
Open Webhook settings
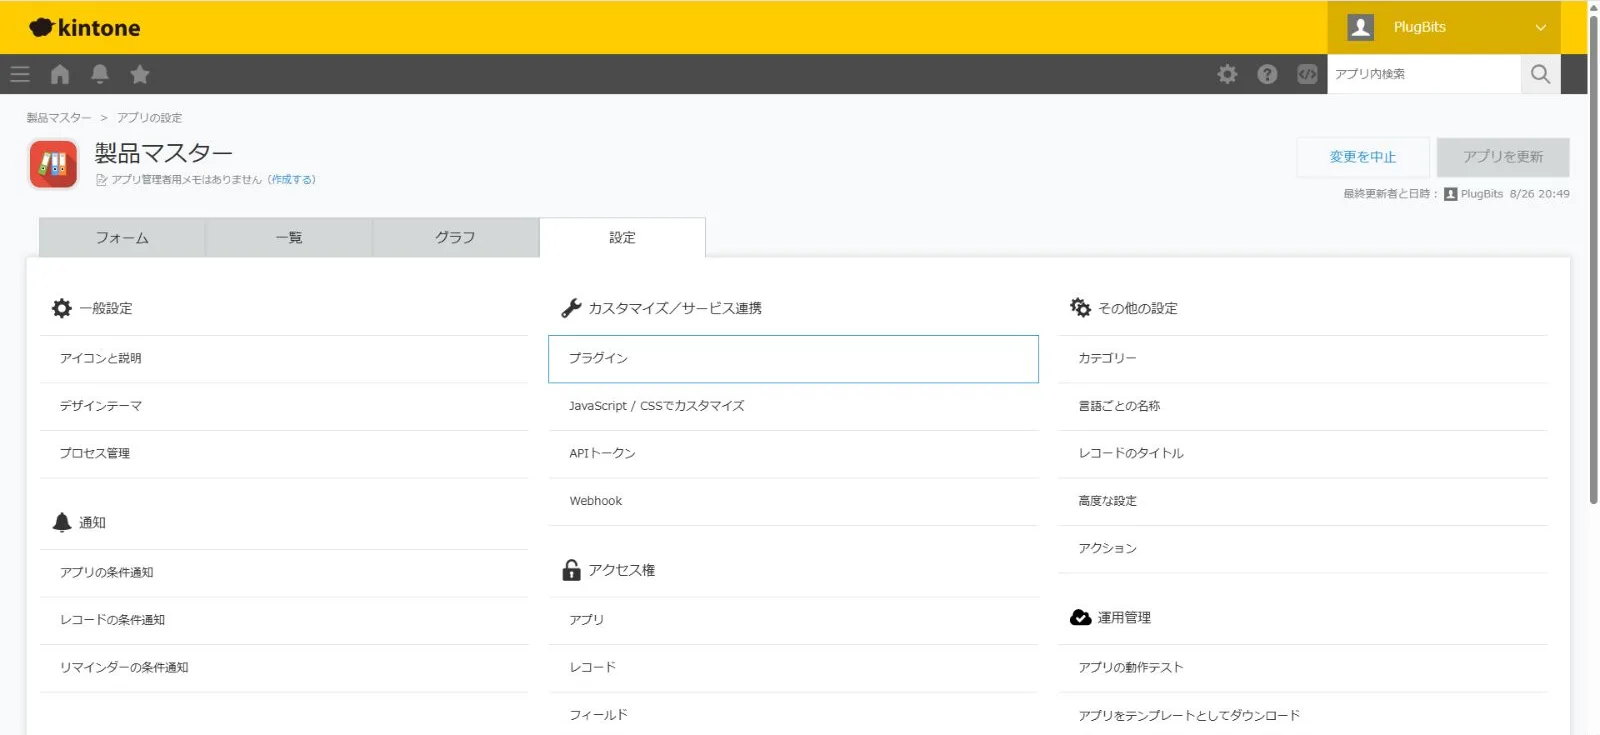tap(793, 501)
